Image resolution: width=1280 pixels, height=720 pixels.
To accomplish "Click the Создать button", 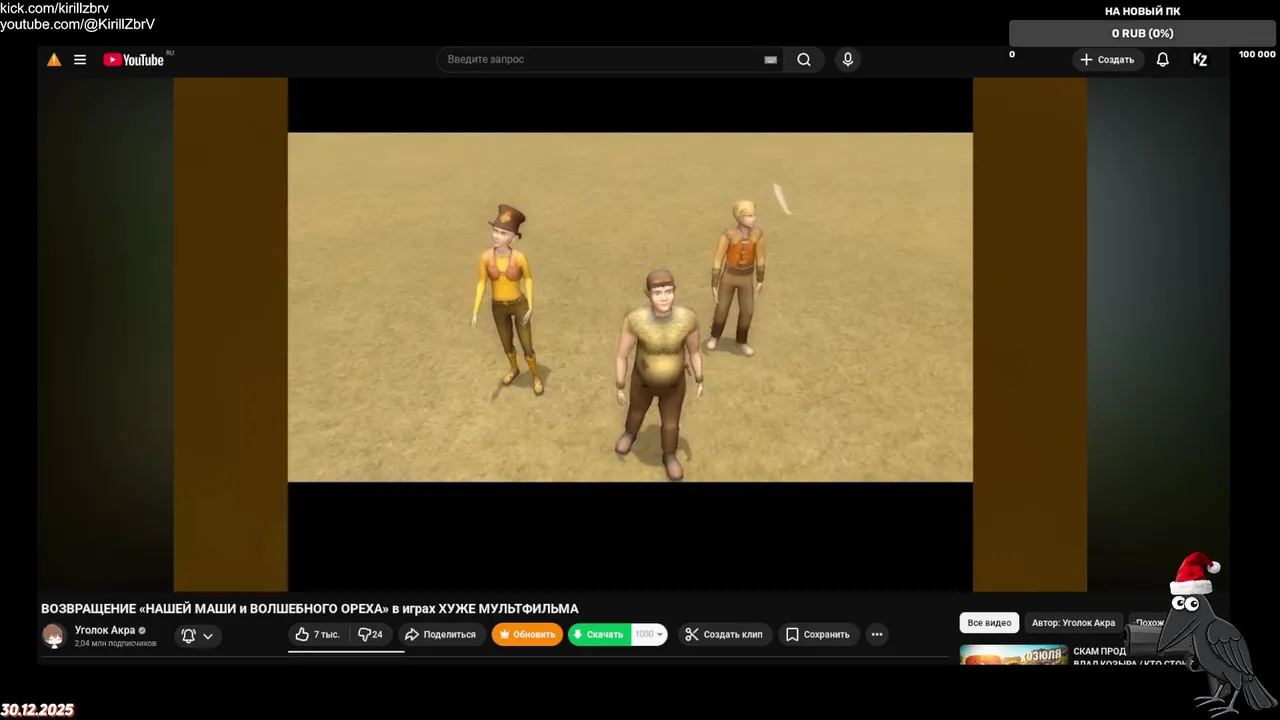I will [x=1108, y=60].
